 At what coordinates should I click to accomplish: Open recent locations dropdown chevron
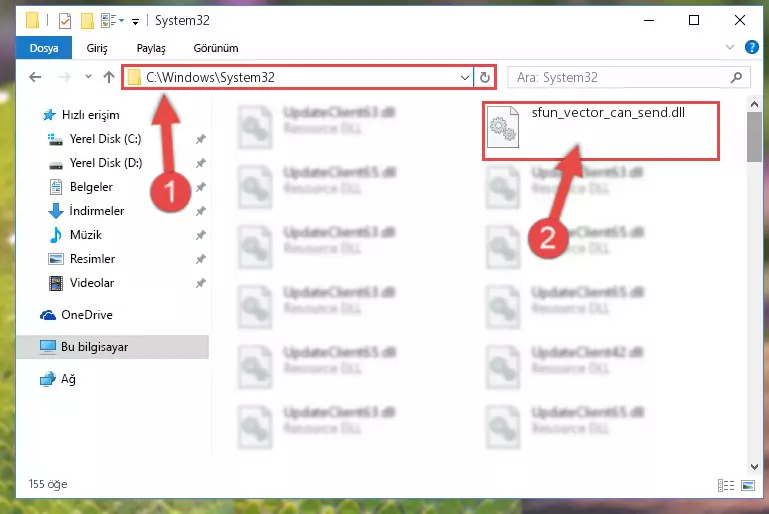[88, 77]
